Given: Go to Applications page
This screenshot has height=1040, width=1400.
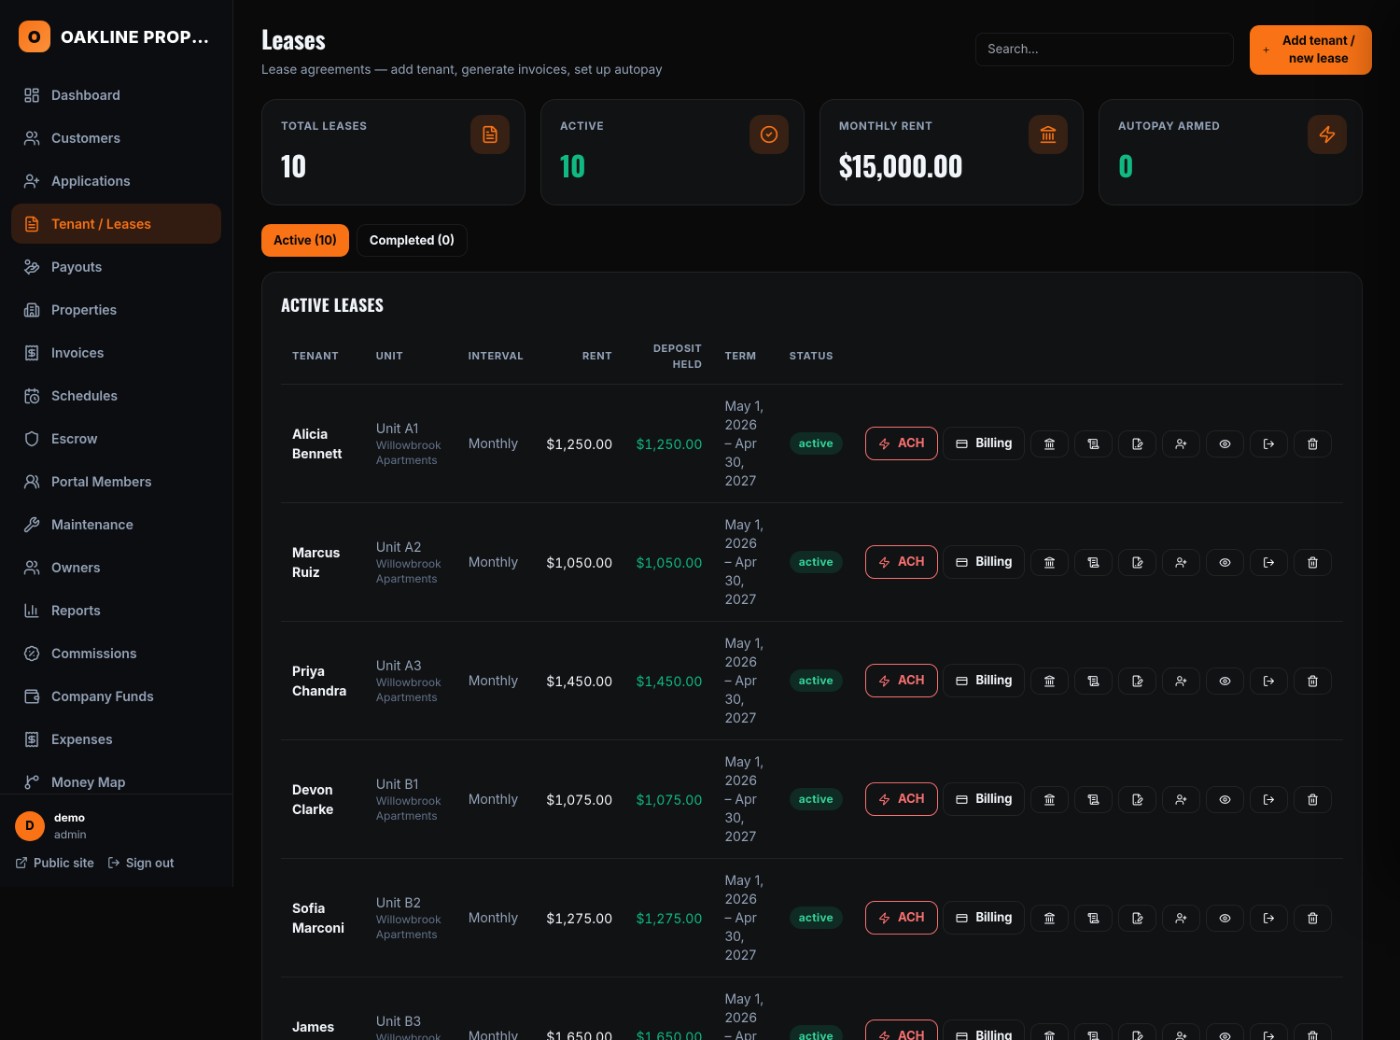Looking at the screenshot, I should [116, 181].
